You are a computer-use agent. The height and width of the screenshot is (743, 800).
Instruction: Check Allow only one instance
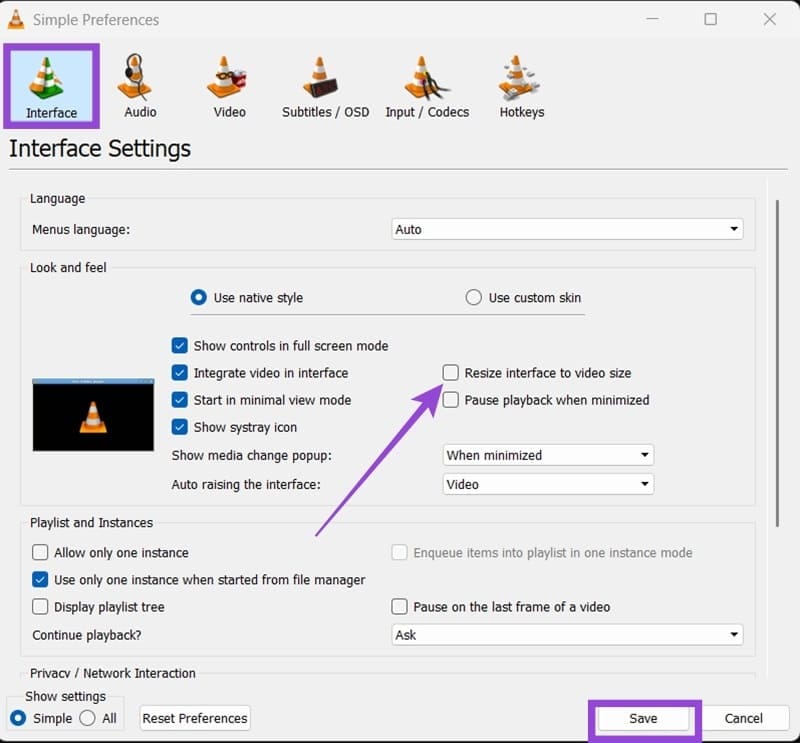coord(40,552)
